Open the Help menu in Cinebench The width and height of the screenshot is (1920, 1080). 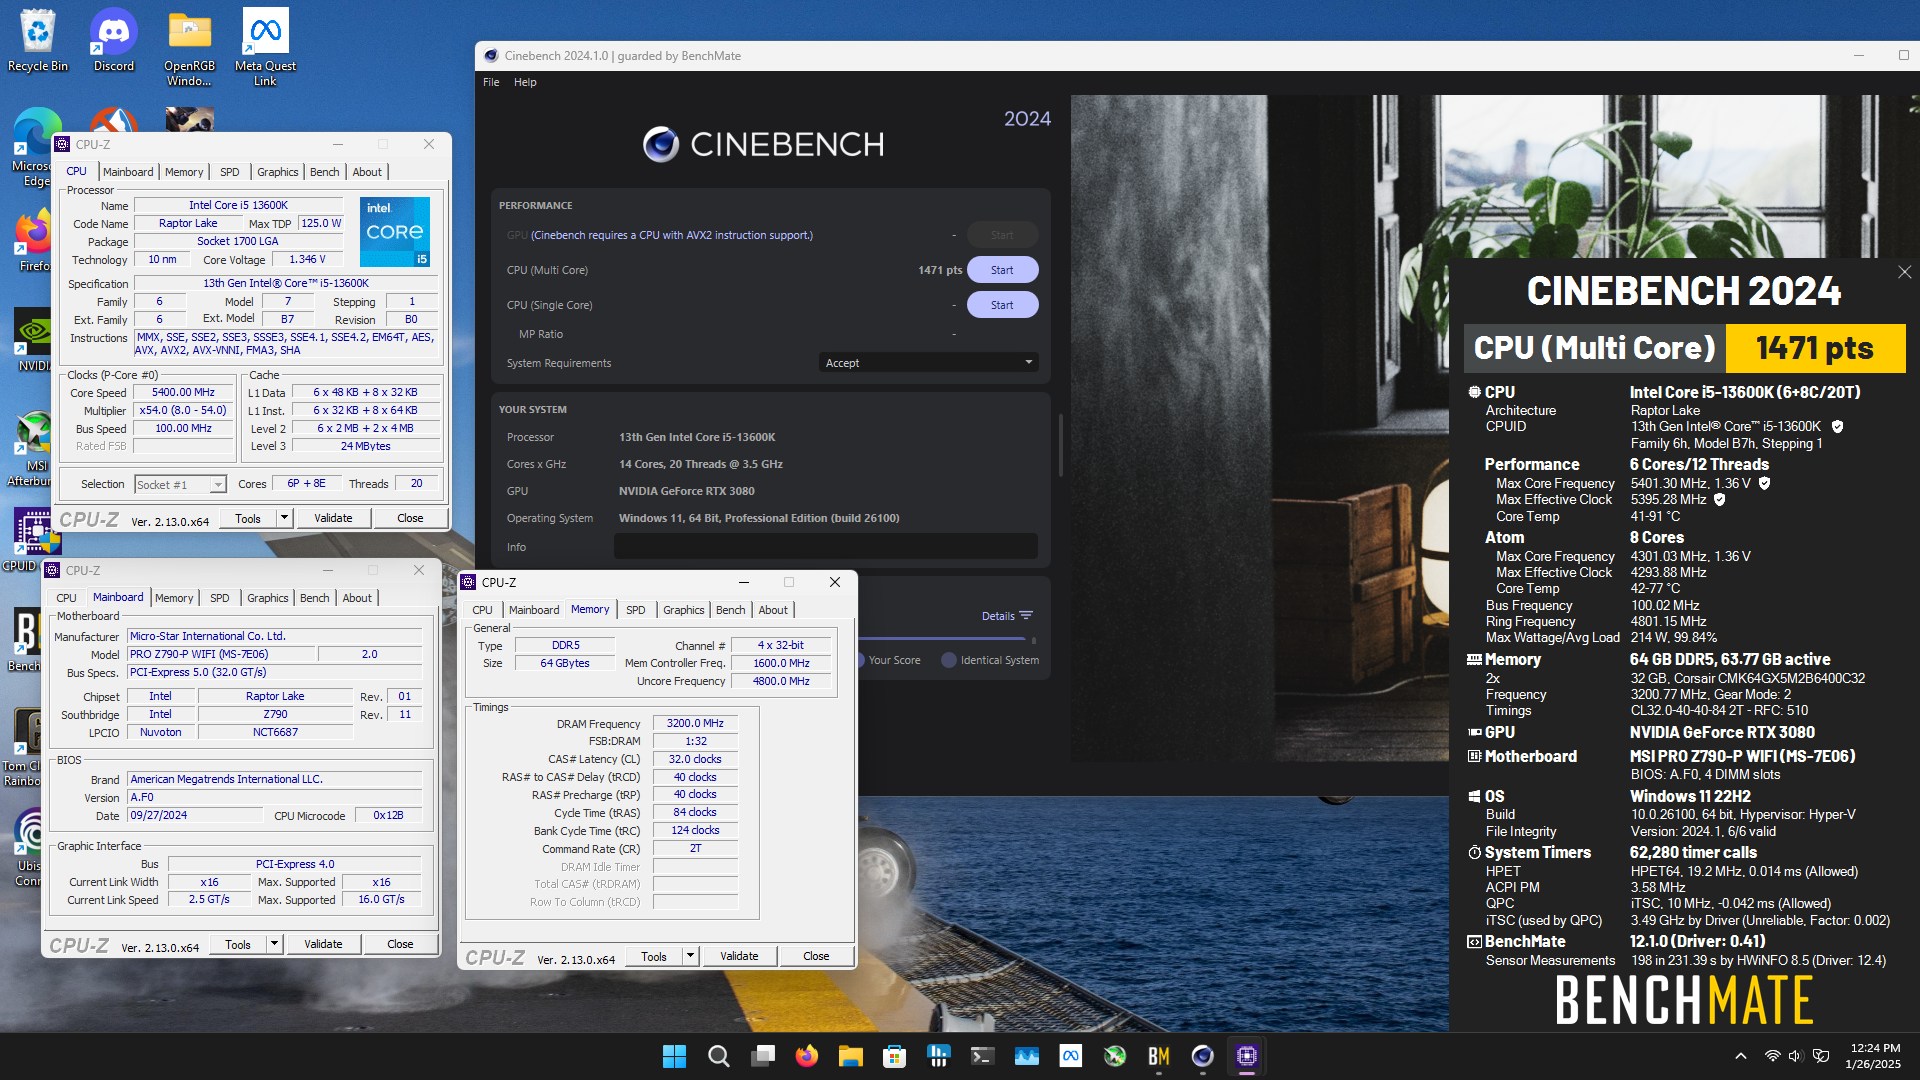point(525,82)
